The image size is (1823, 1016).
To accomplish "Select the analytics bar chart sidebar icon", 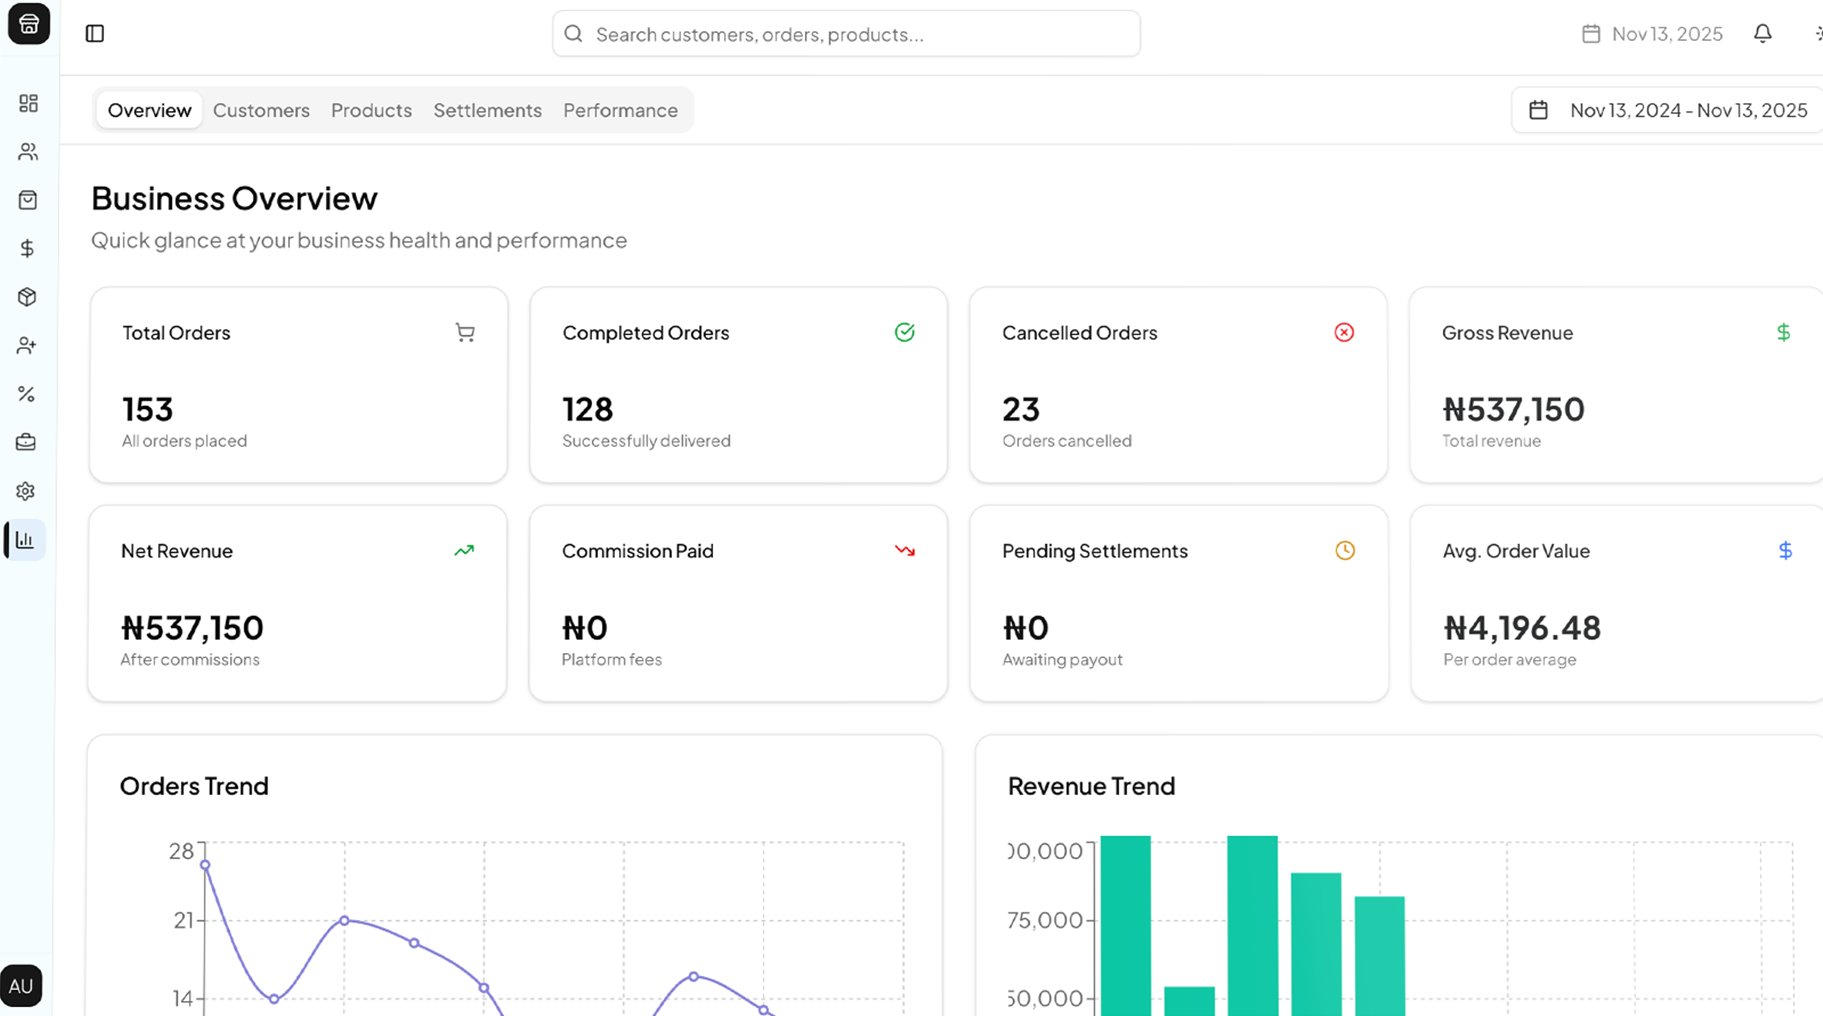I will tap(25, 540).
